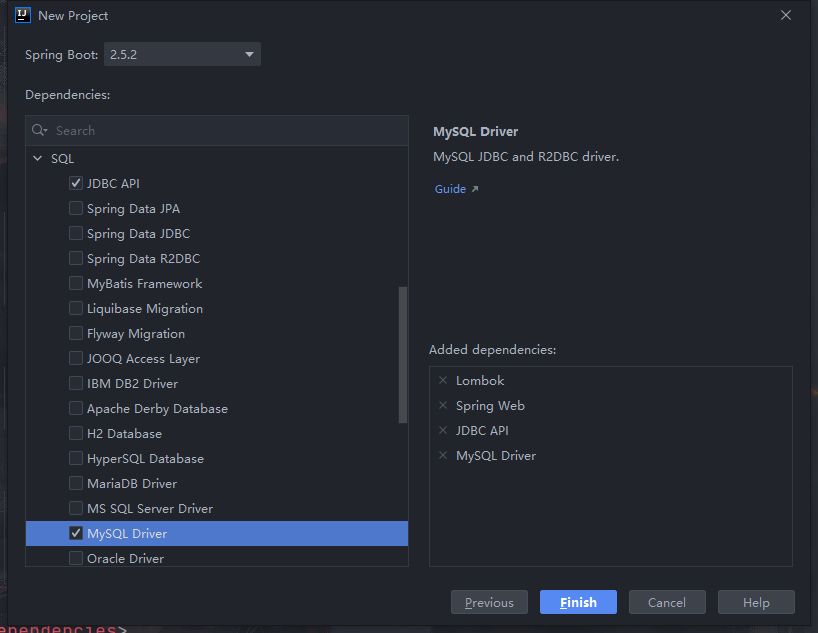Enable MyBatis Framework dependency

[x=76, y=283]
